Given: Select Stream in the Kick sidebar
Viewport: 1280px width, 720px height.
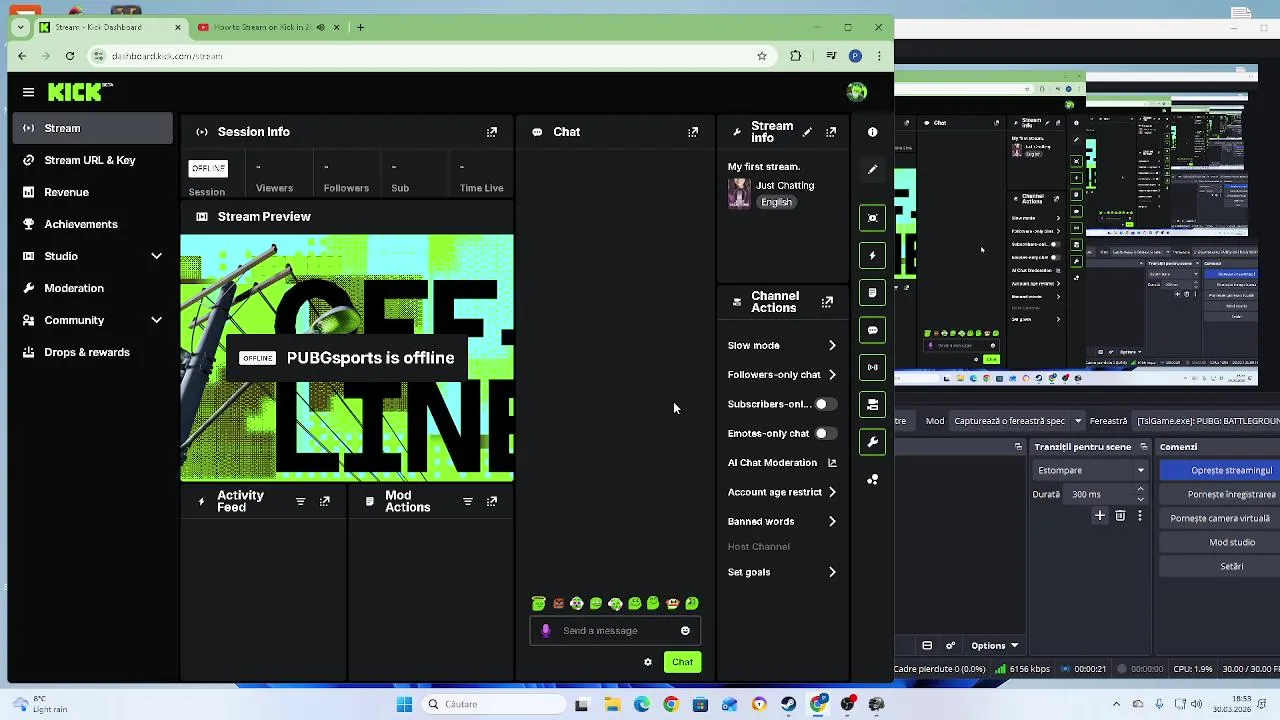Looking at the screenshot, I should tap(93, 128).
